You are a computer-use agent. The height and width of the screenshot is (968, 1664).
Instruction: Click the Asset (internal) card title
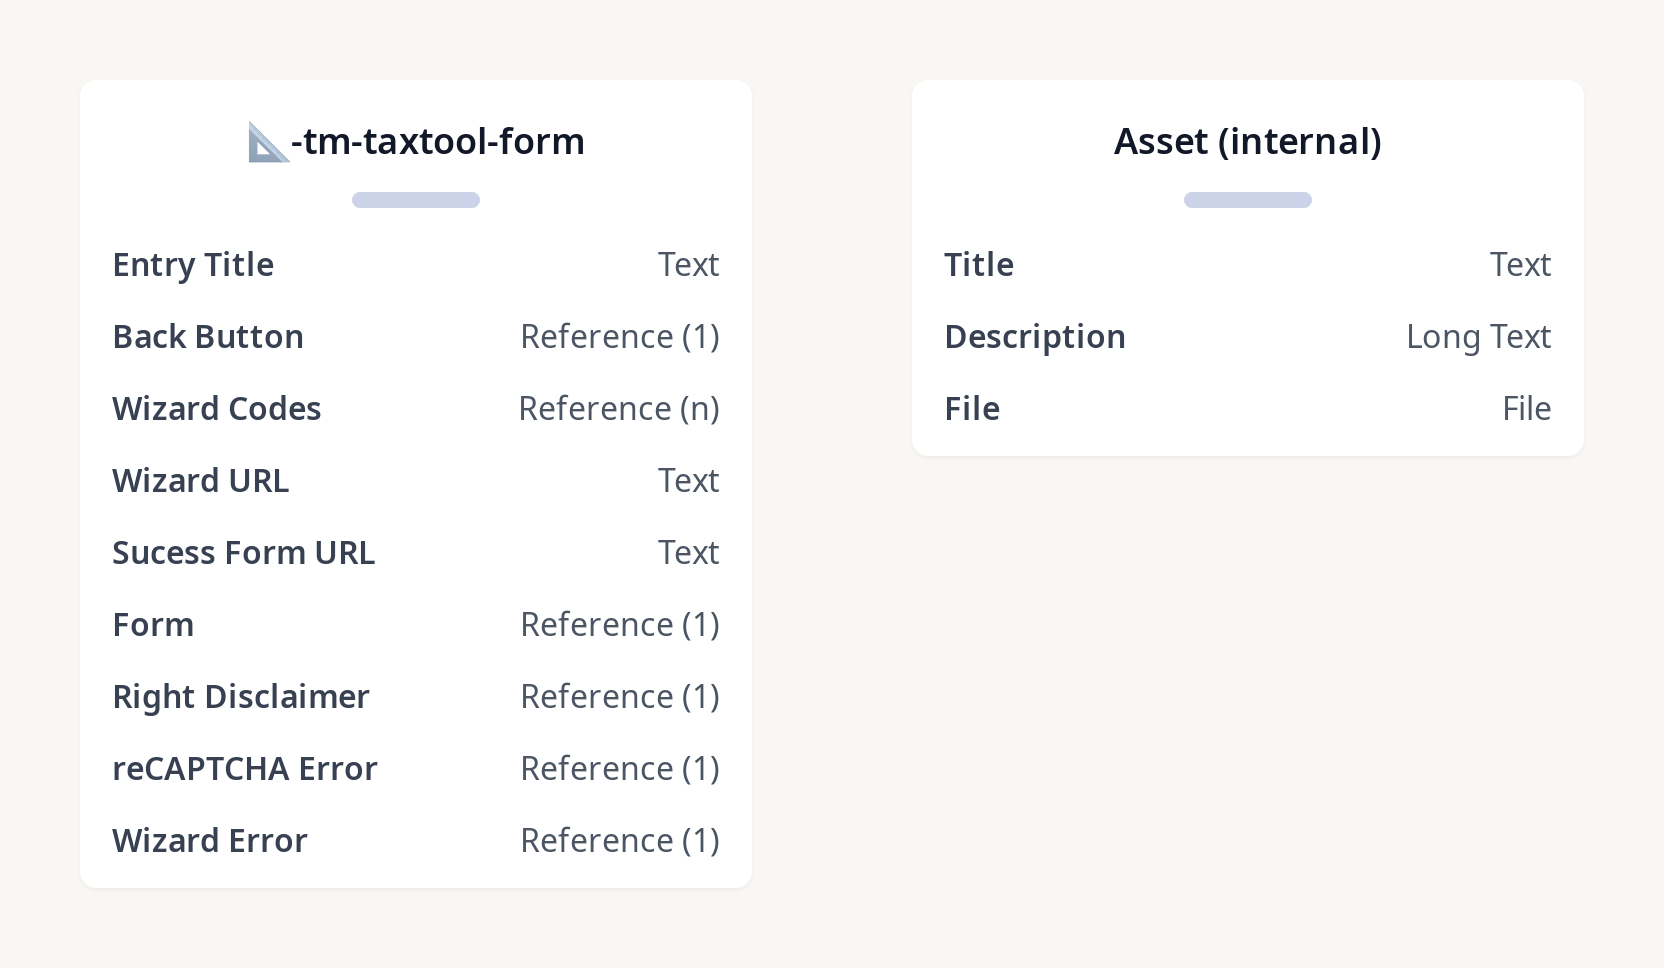(1247, 142)
